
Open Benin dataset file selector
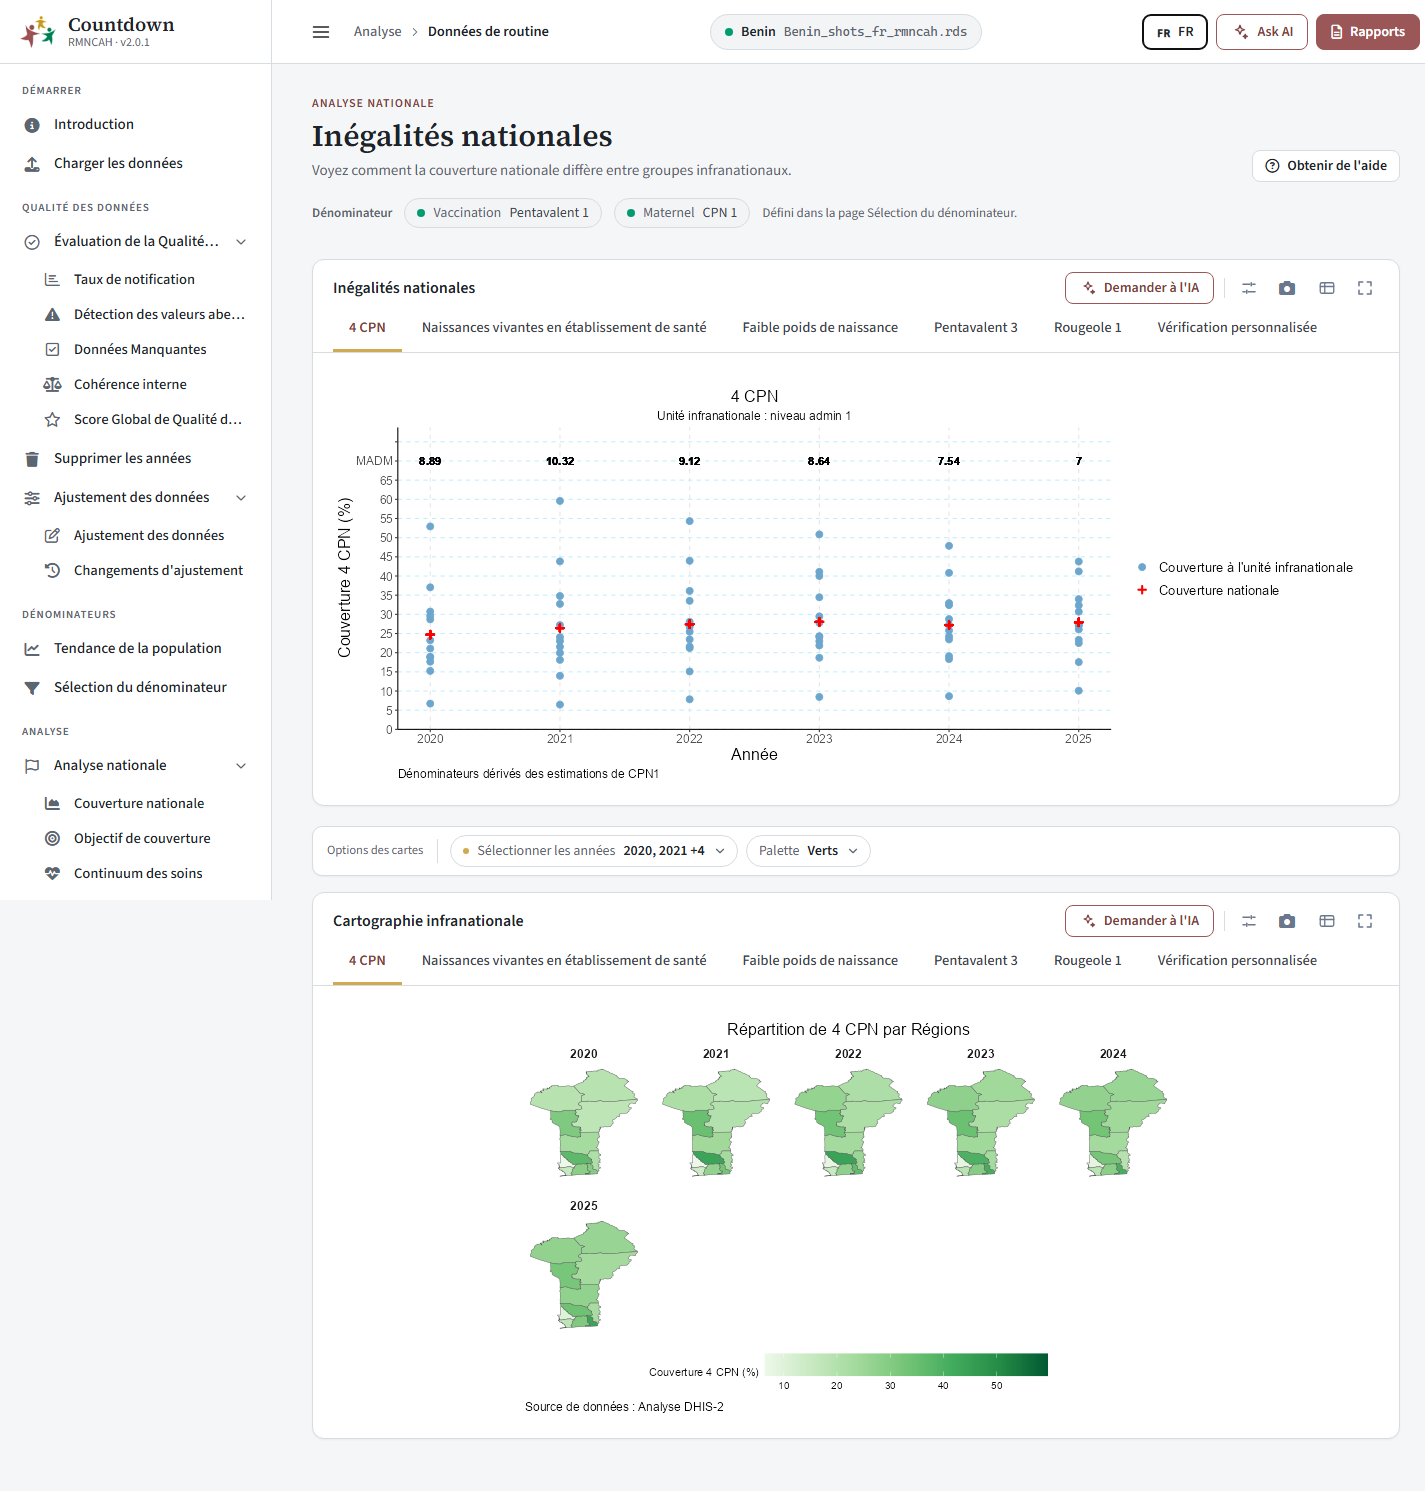coord(846,32)
